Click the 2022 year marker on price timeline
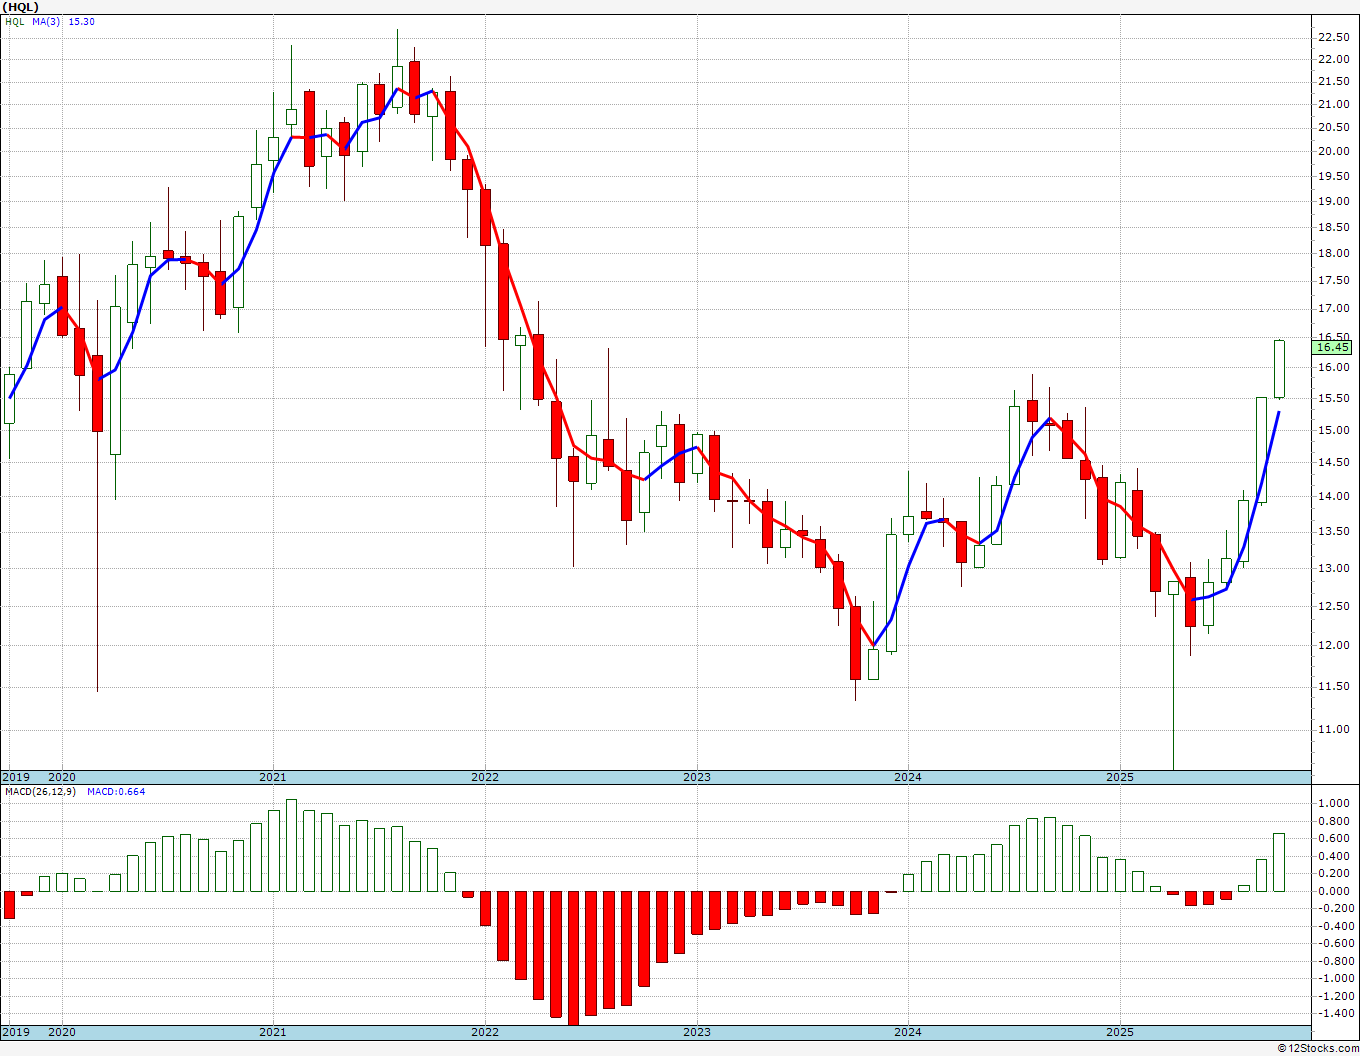The width and height of the screenshot is (1360, 1056). pos(485,777)
